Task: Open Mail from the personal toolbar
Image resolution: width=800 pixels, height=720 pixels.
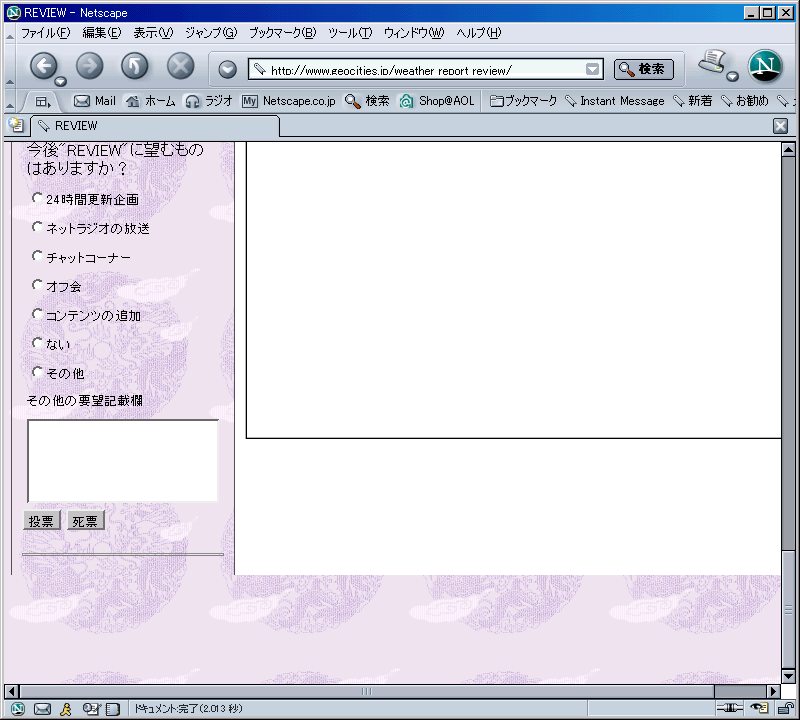Action: [x=95, y=101]
